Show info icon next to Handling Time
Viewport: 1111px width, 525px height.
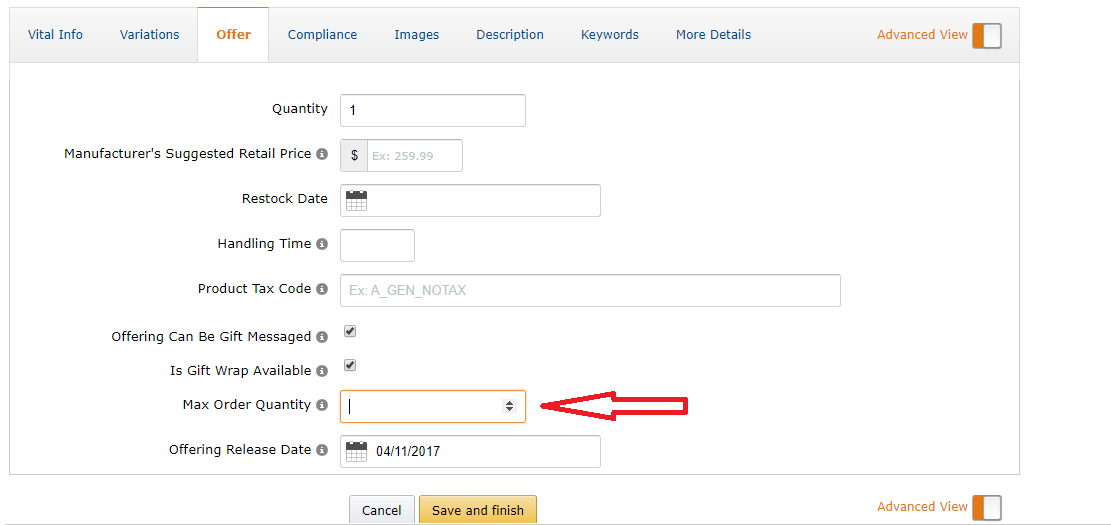(322, 244)
